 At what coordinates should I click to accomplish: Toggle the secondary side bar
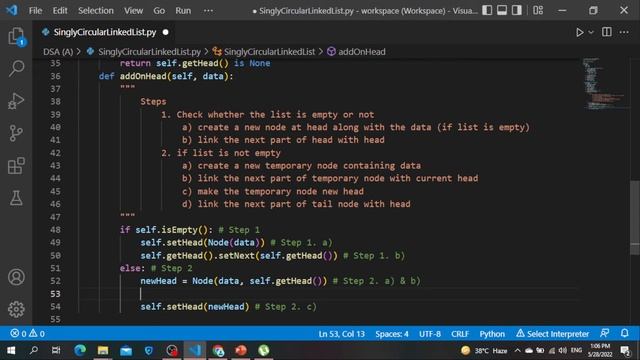[x=517, y=10]
